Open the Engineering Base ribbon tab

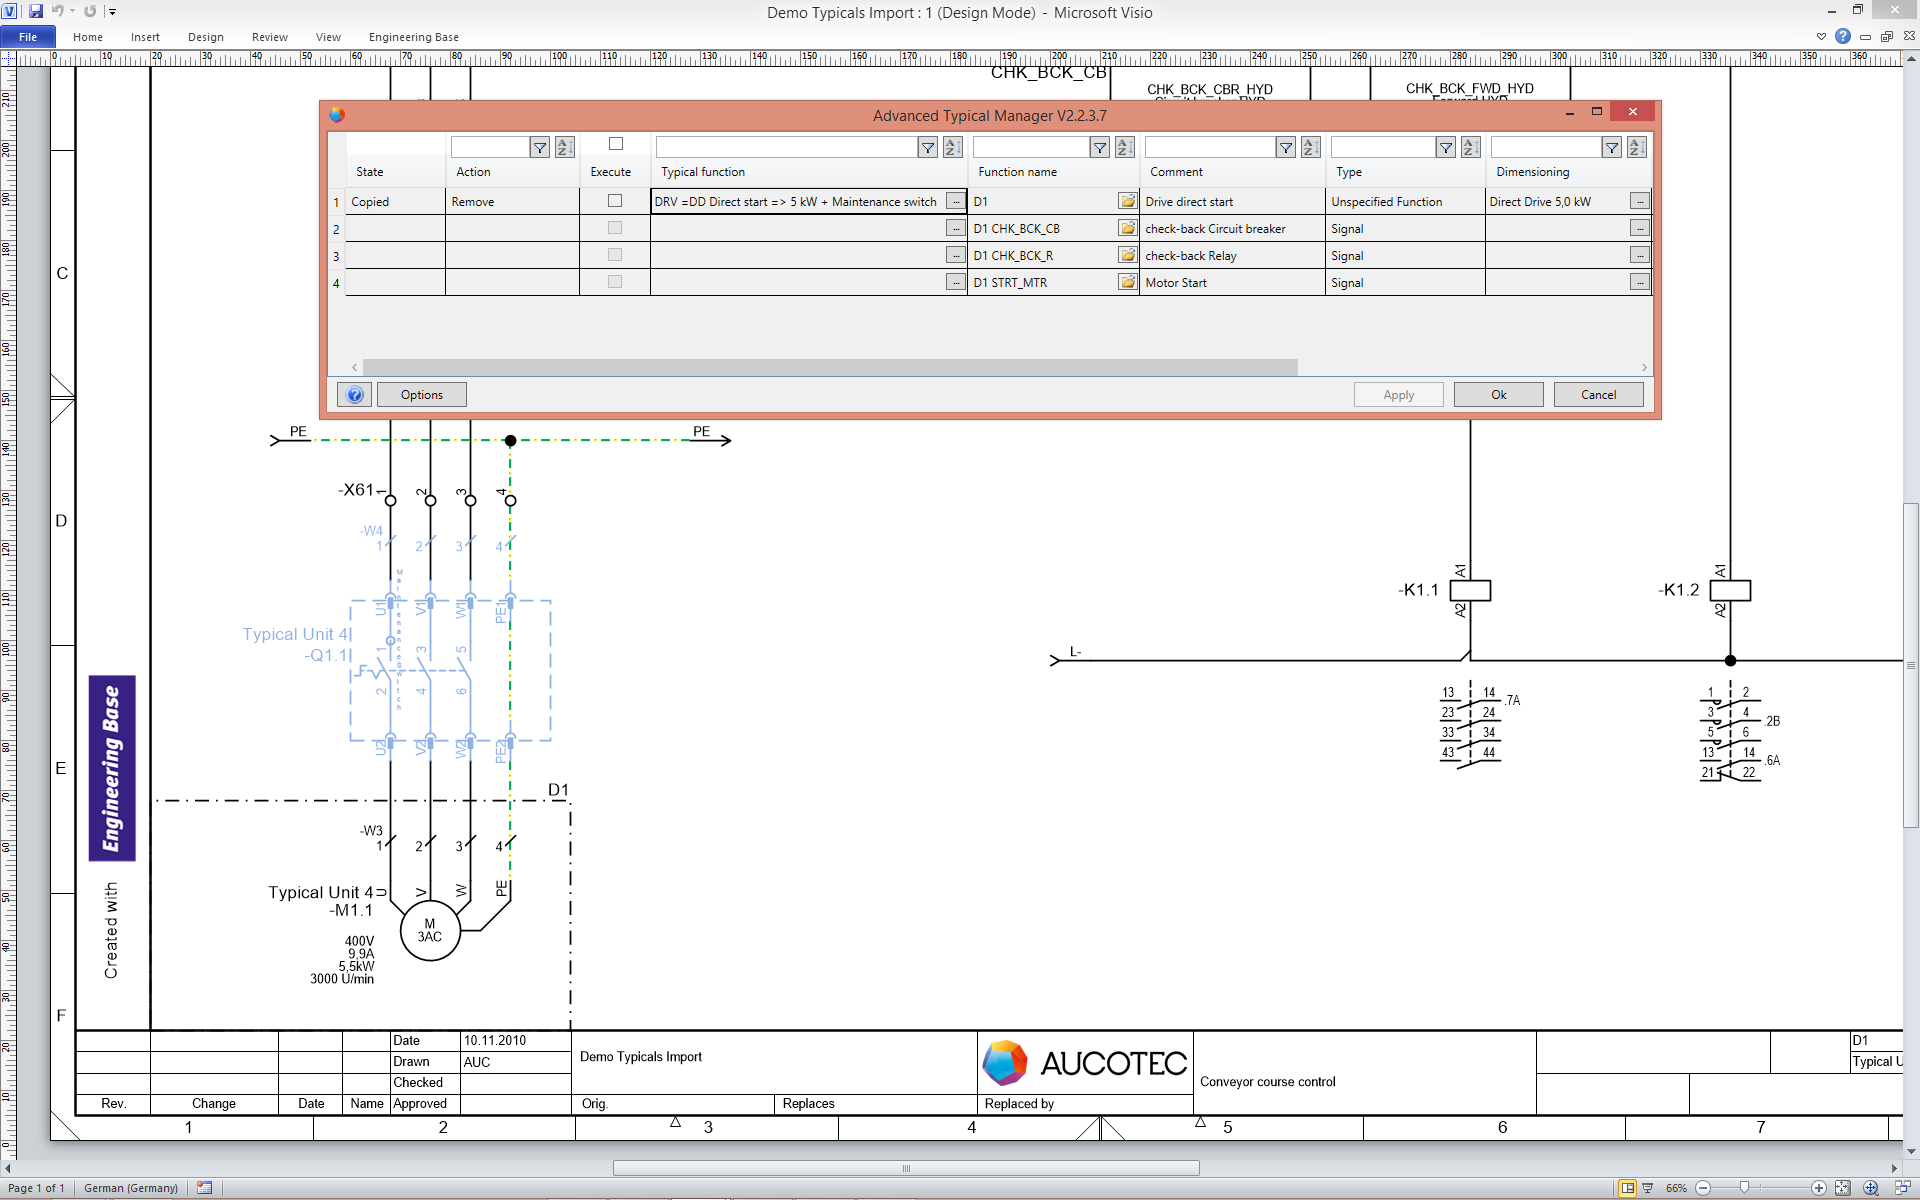pos(413,37)
